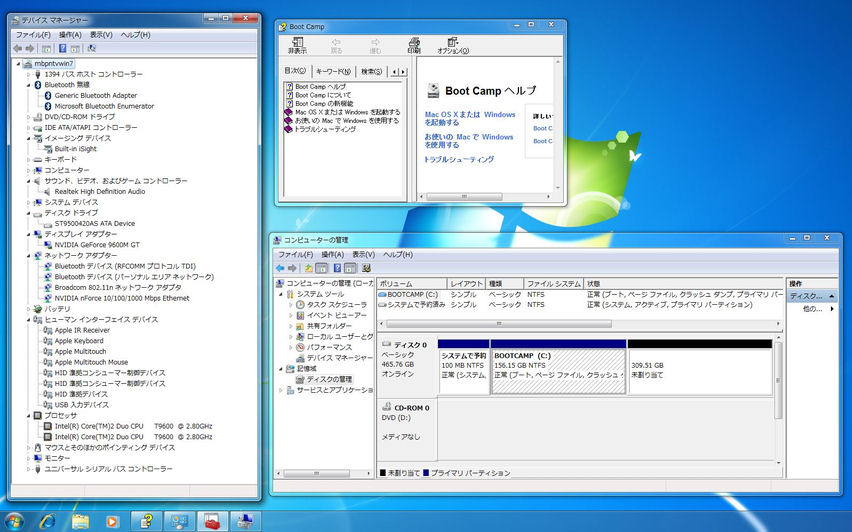Open Windows Media Player from the taskbar
The width and height of the screenshot is (852, 532).
click(x=112, y=521)
